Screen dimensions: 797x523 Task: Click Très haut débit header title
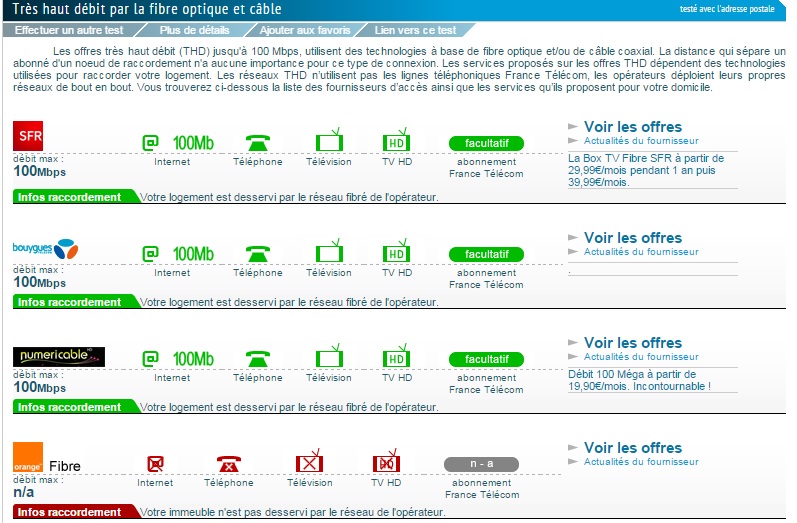pos(147,9)
